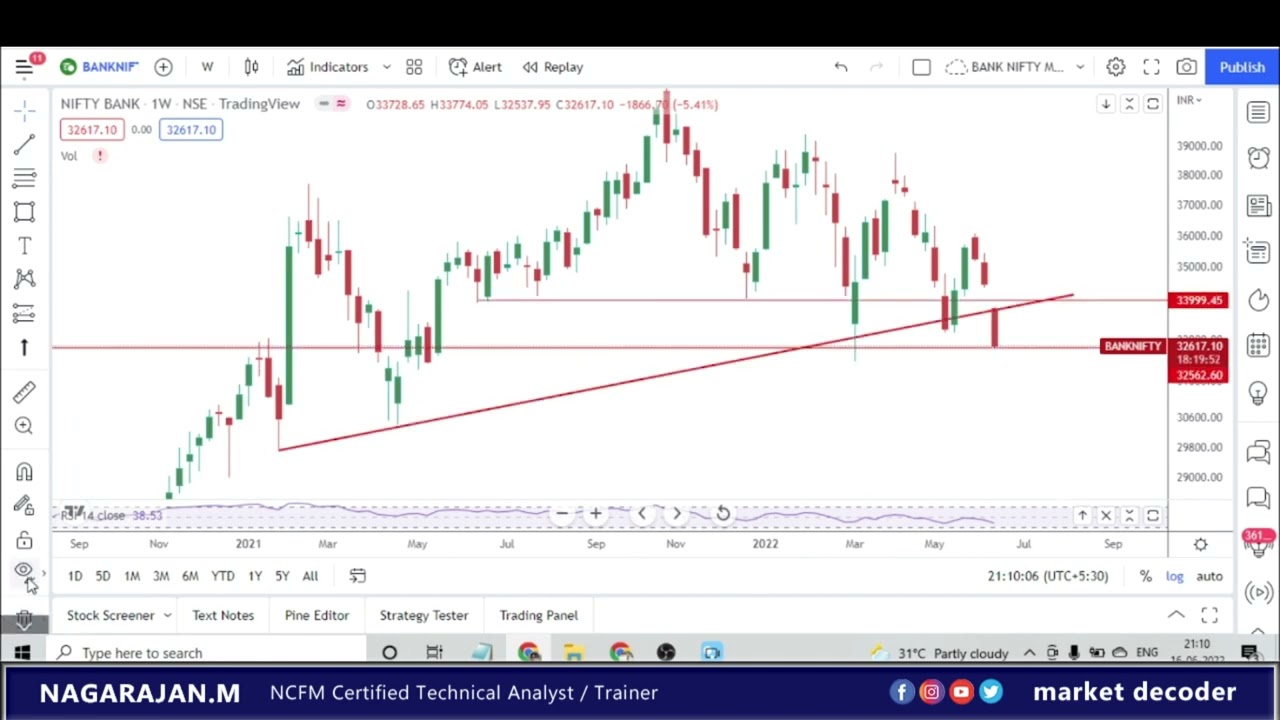Screen dimensions: 1280x720
Task: Select the ruler measure tool
Action: click(25, 392)
